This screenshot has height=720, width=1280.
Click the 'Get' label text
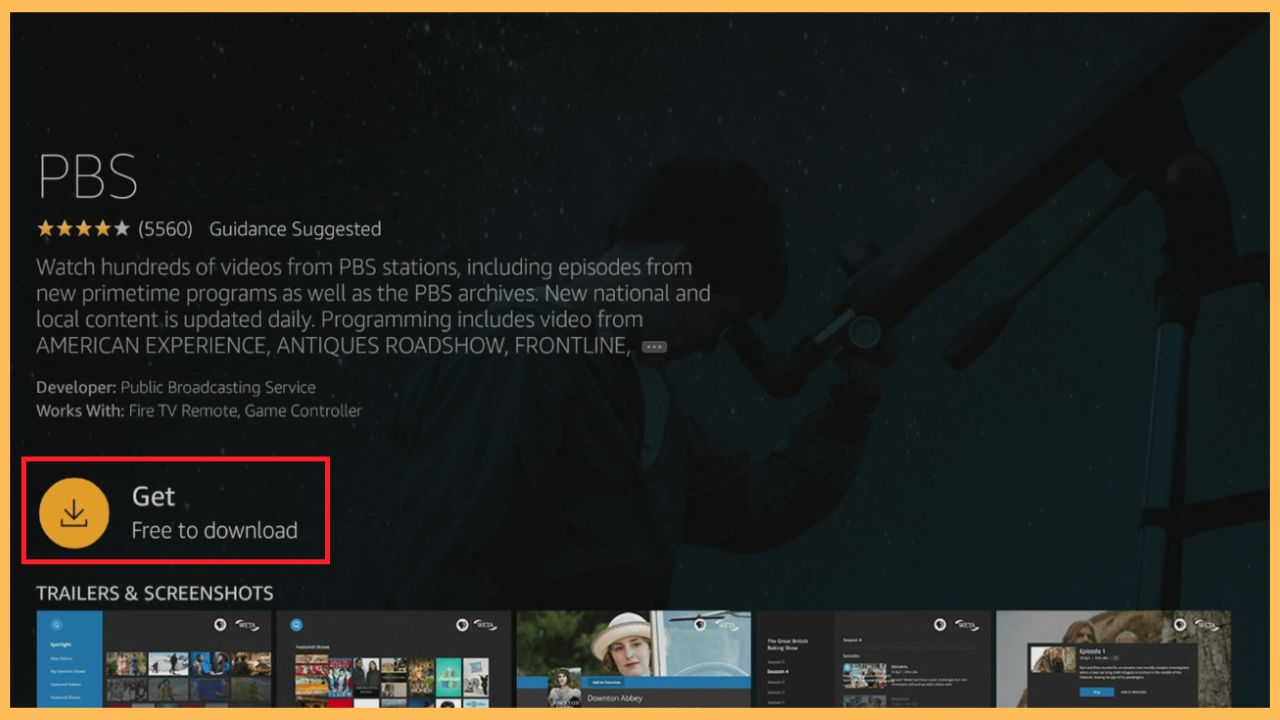pos(153,496)
